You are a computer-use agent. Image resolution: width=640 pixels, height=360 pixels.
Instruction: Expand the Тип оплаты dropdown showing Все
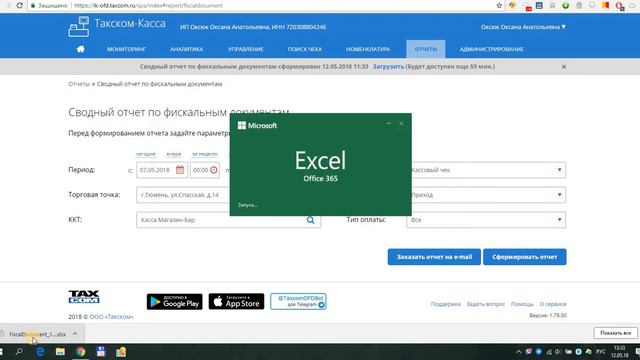tap(486, 220)
